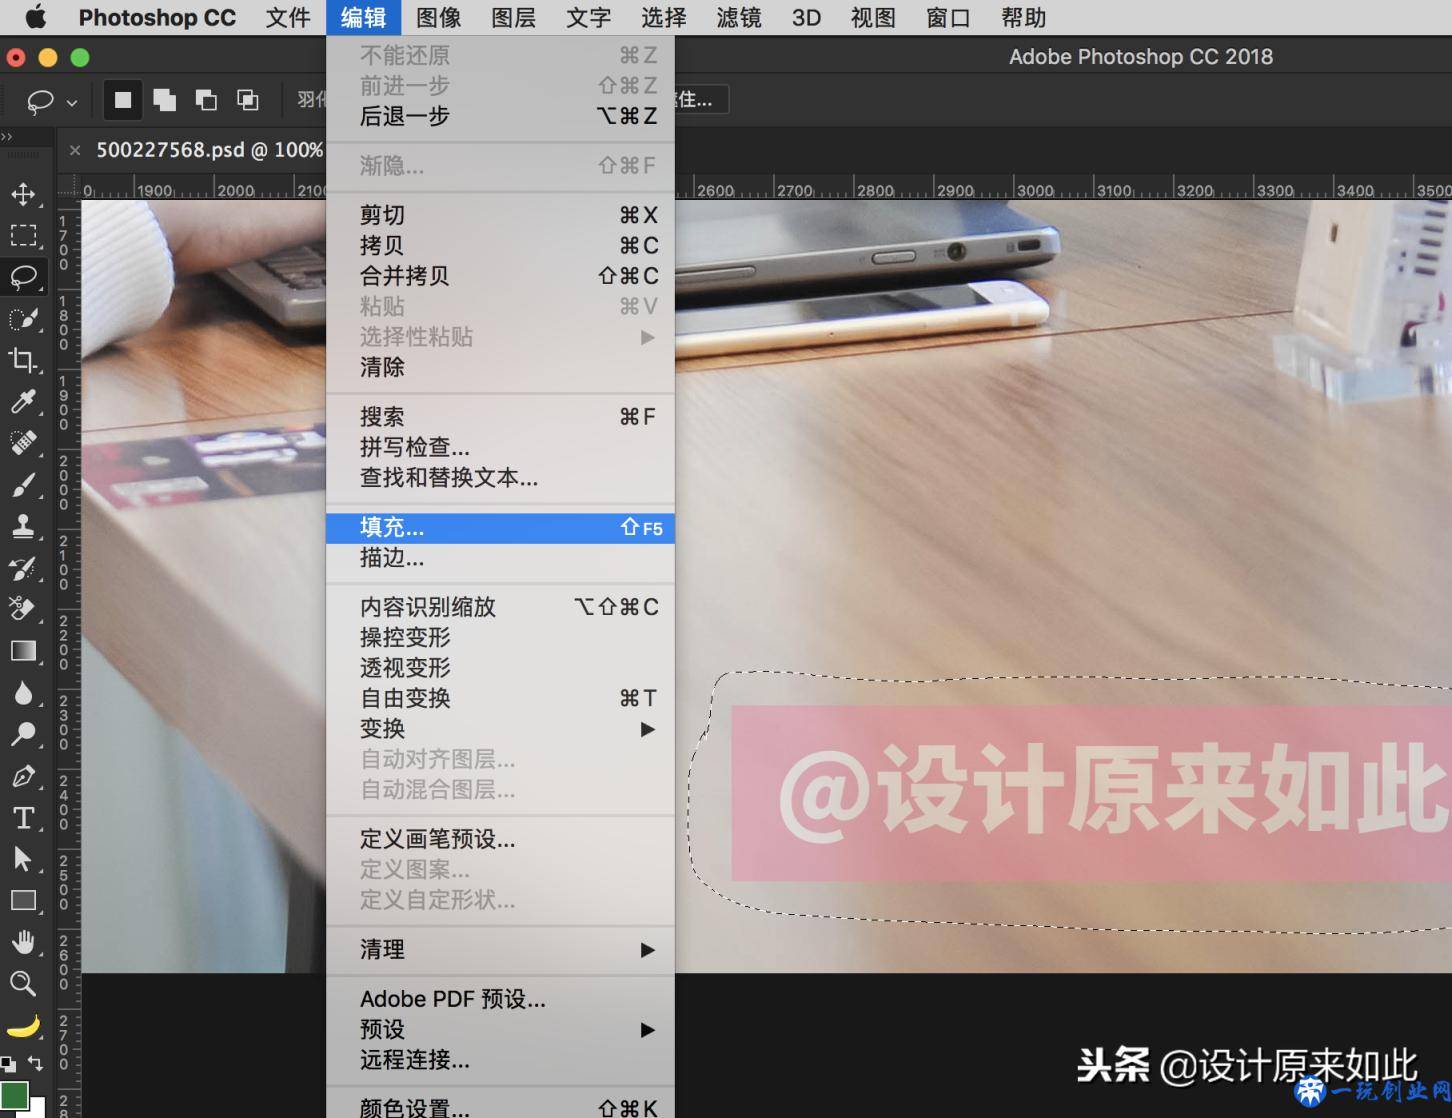Reset to default foreground and background colors

8,1064
